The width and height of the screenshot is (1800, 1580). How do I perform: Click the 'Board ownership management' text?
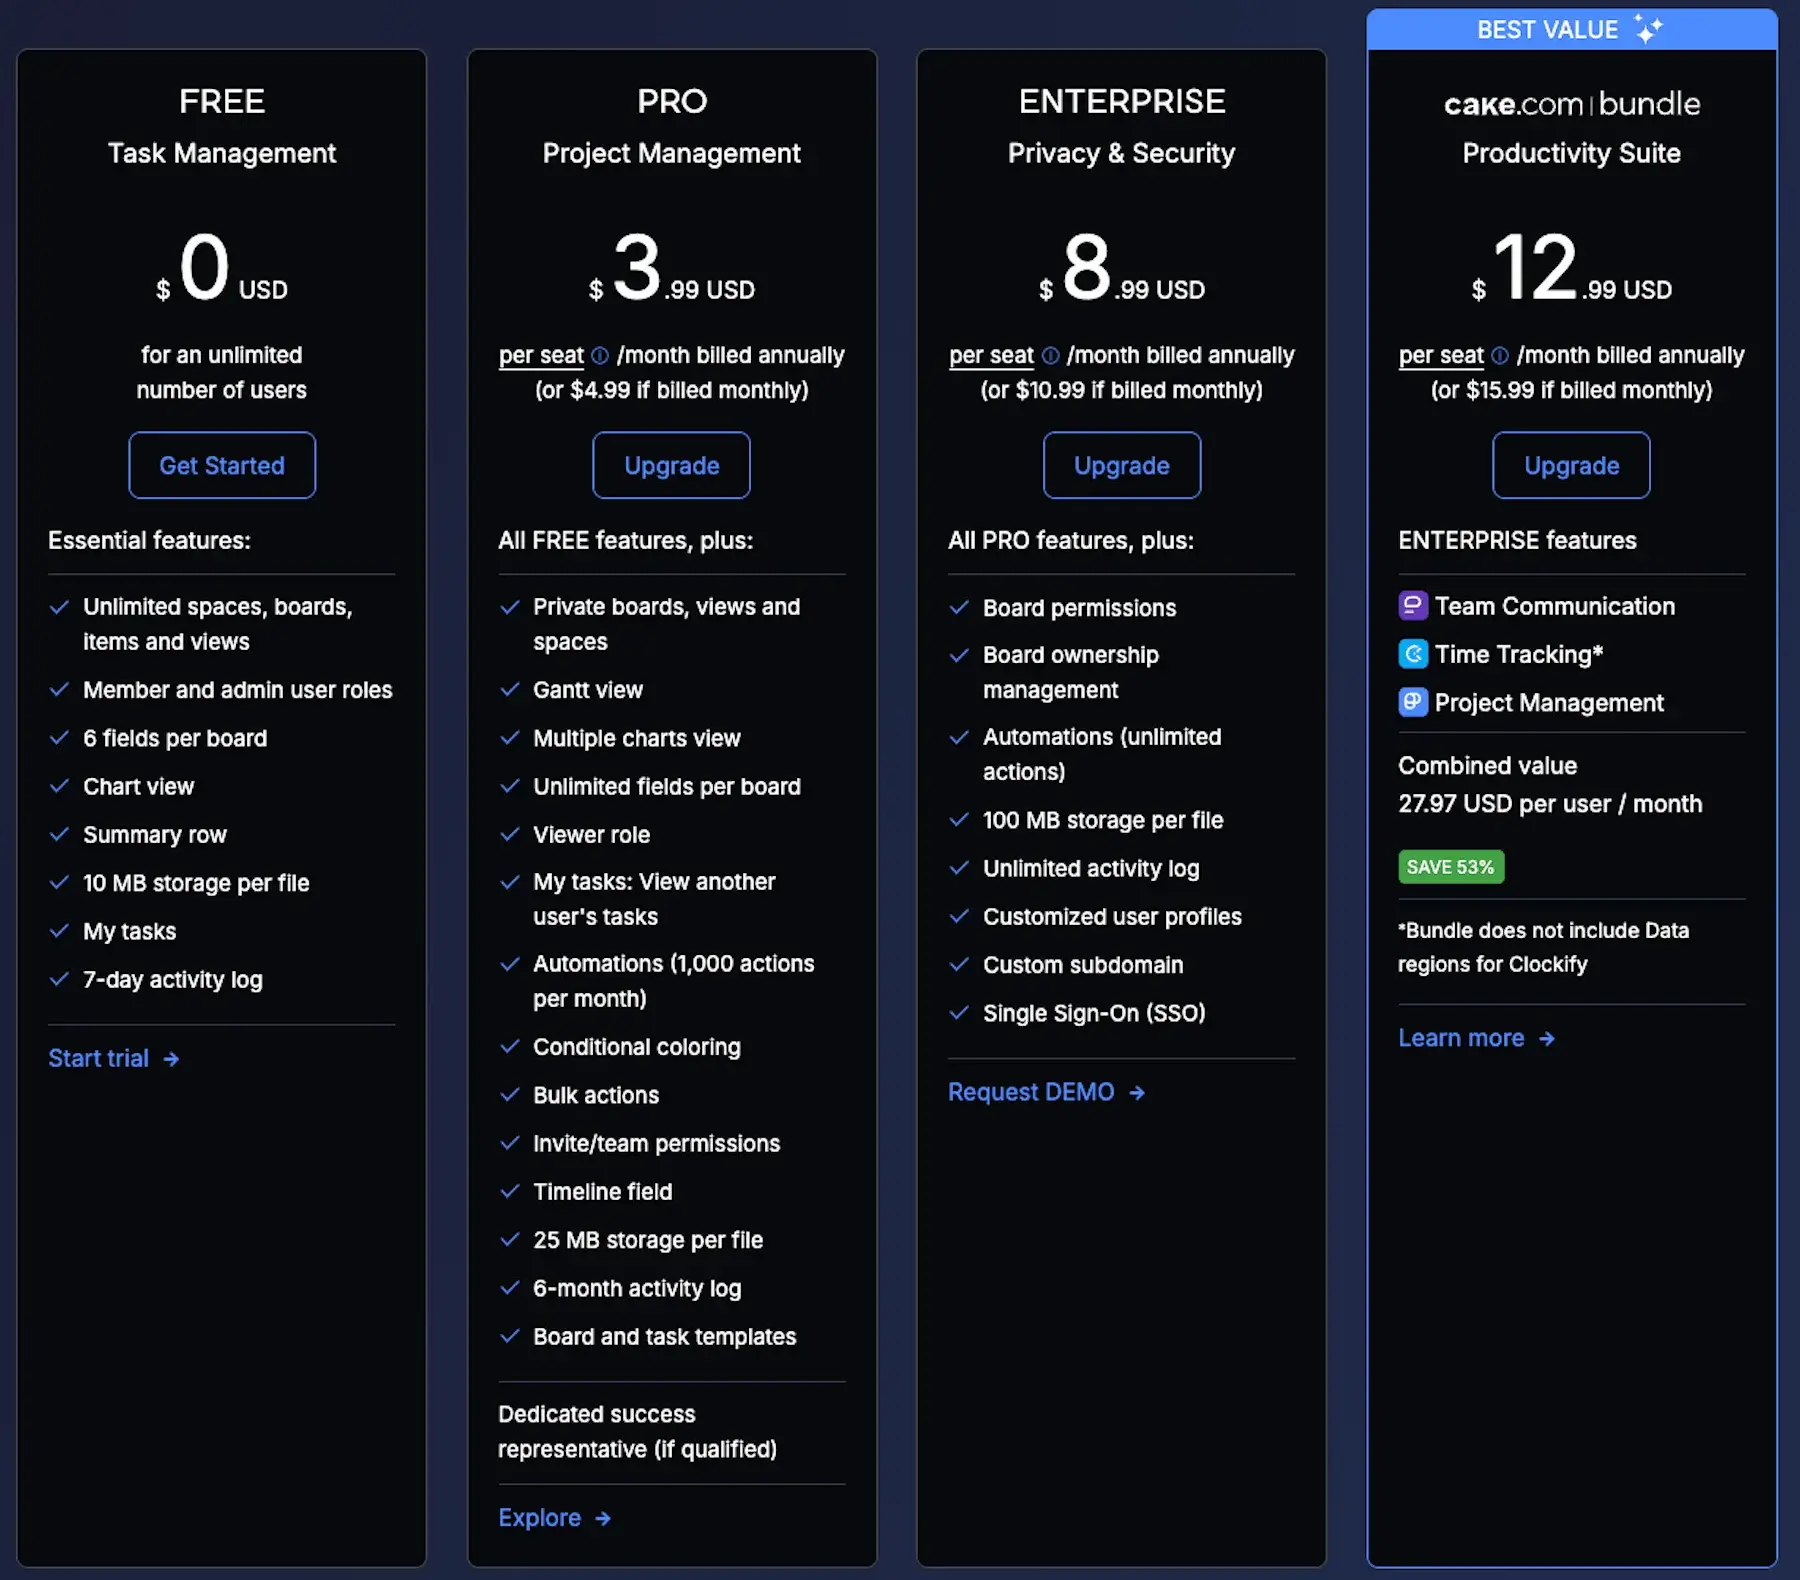click(1071, 672)
